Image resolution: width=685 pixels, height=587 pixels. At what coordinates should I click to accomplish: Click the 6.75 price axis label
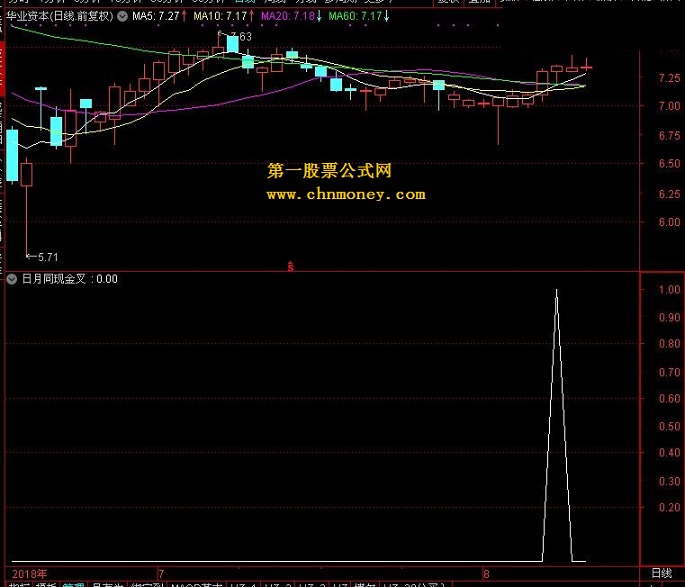pyautogui.click(x=669, y=136)
